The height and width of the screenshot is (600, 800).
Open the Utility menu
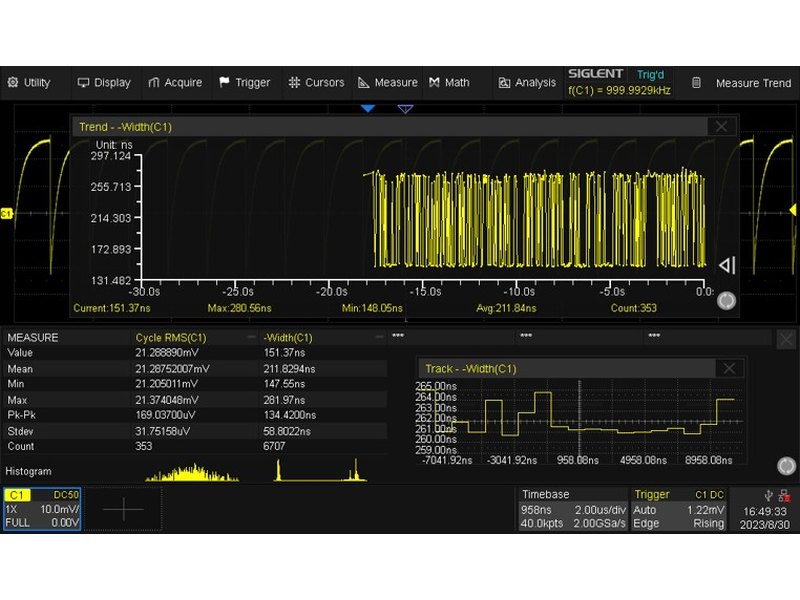pyautogui.click(x=29, y=83)
